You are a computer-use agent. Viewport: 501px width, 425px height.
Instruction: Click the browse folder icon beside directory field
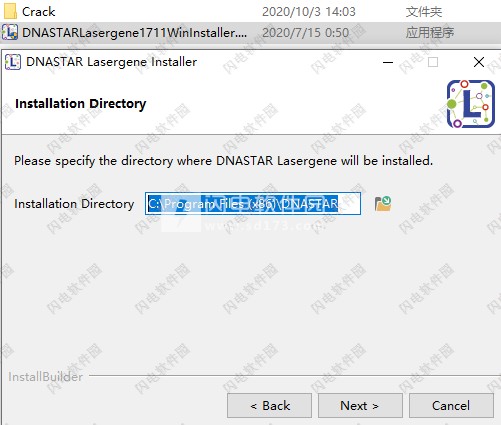[x=383, y=204]
